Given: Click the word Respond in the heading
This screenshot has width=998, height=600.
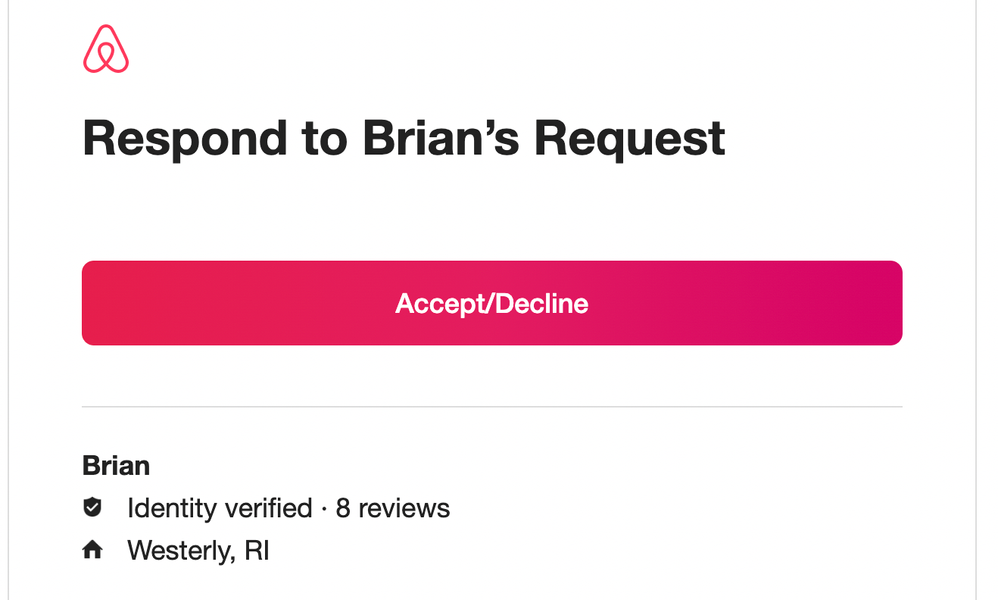Looking at the screenshot, I should (187, 137).
